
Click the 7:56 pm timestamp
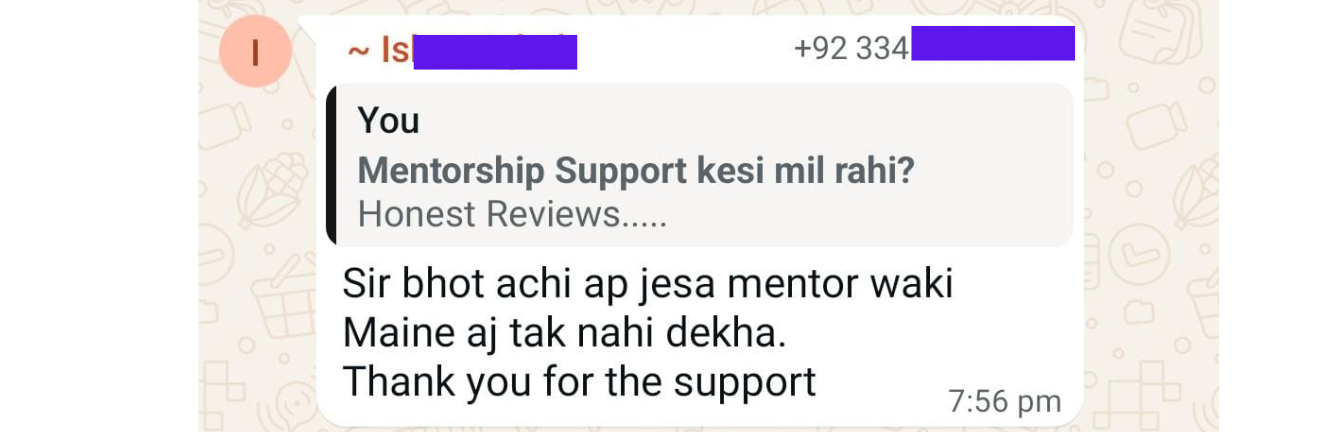coord(1004,402)
